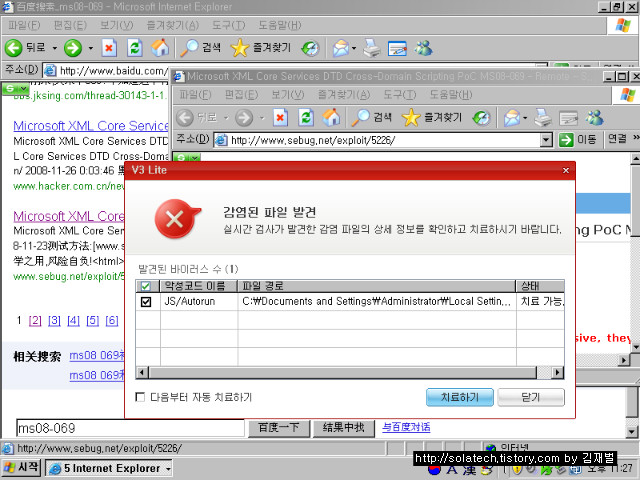Stop page loading in Baidu window toolbar
Screen dimensions: 640x480
click(109, 48)
